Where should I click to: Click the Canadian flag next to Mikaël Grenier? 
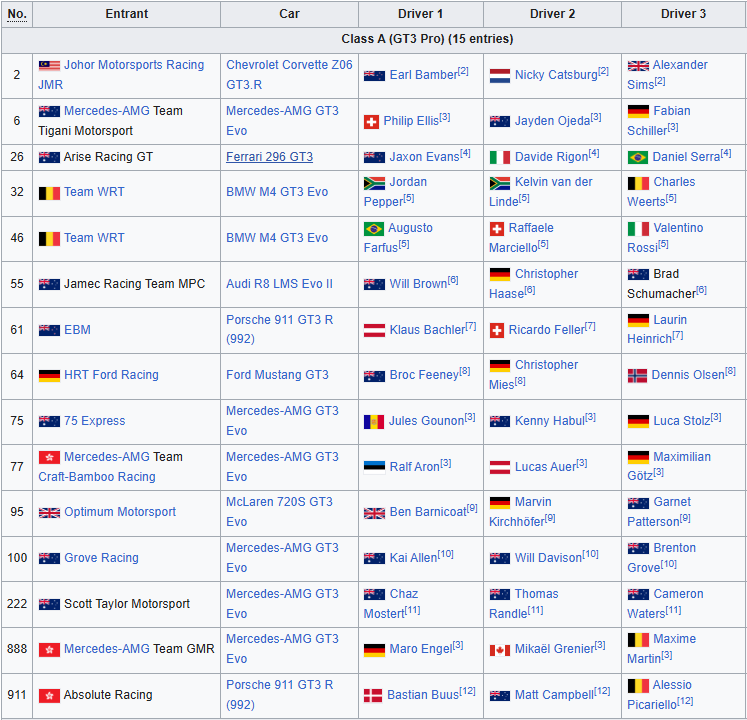(x=500, y=649)
